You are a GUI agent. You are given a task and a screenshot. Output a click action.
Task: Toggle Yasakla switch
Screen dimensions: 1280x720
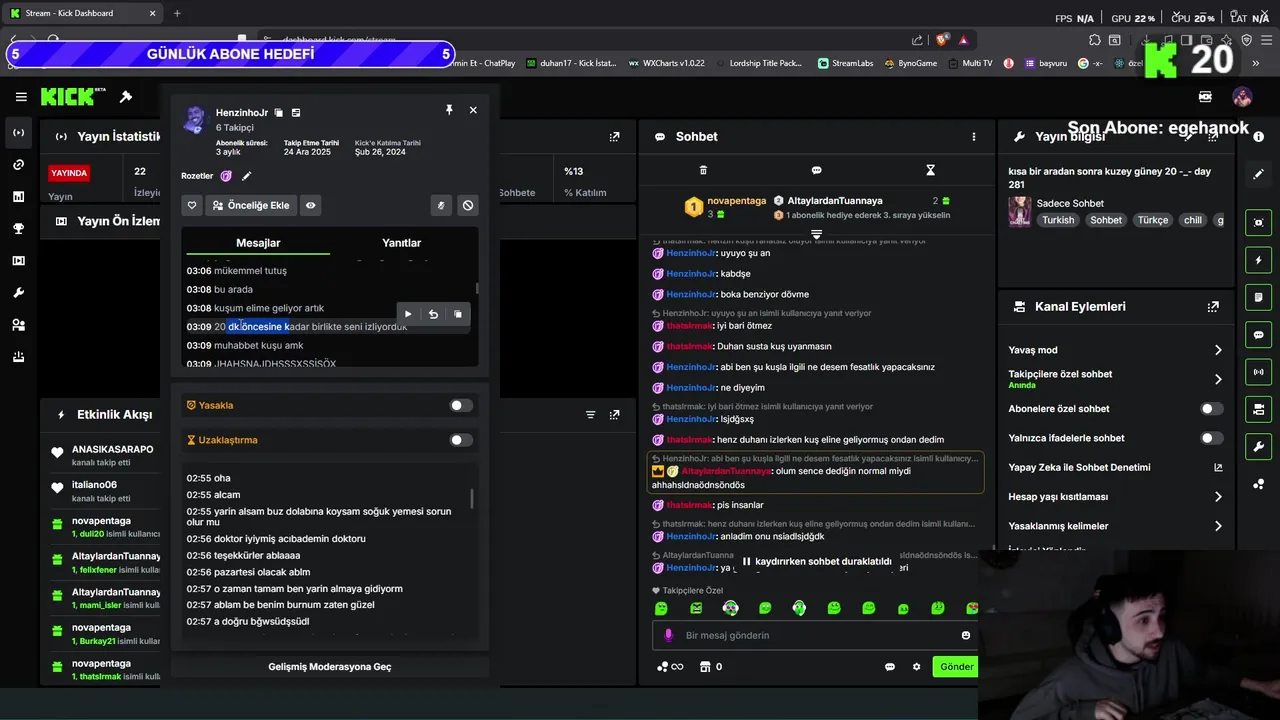pos(460,405)
